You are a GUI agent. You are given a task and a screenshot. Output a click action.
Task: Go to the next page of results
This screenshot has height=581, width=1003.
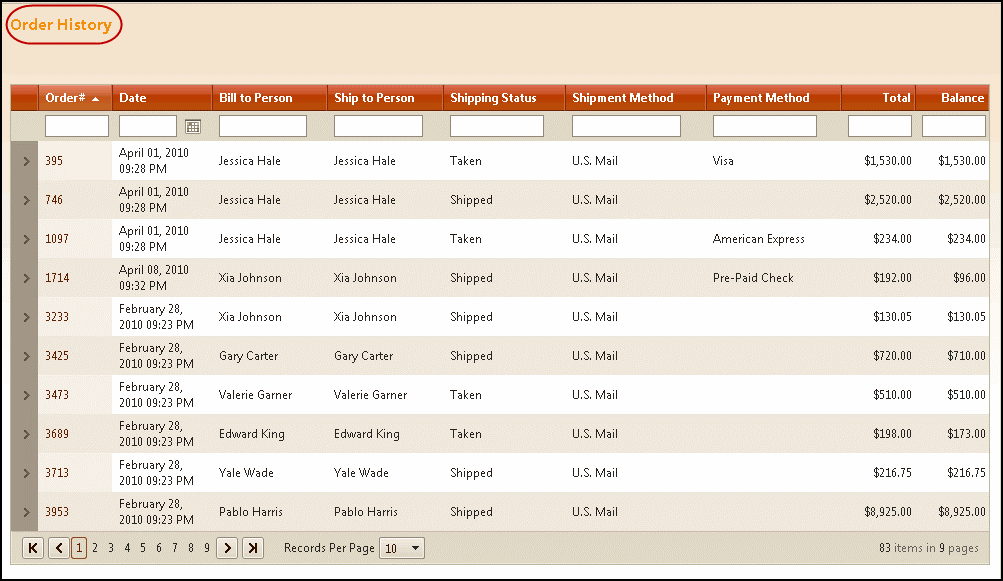(227, 548)
